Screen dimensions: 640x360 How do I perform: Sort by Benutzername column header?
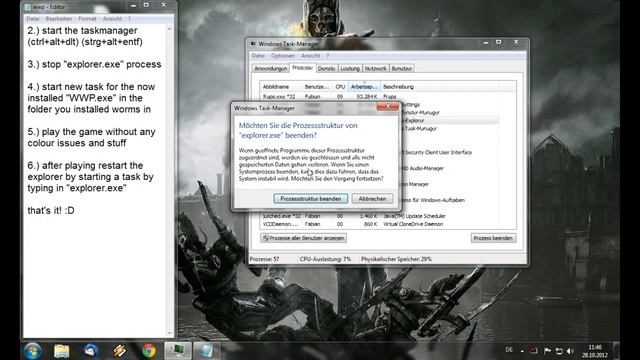317,87
